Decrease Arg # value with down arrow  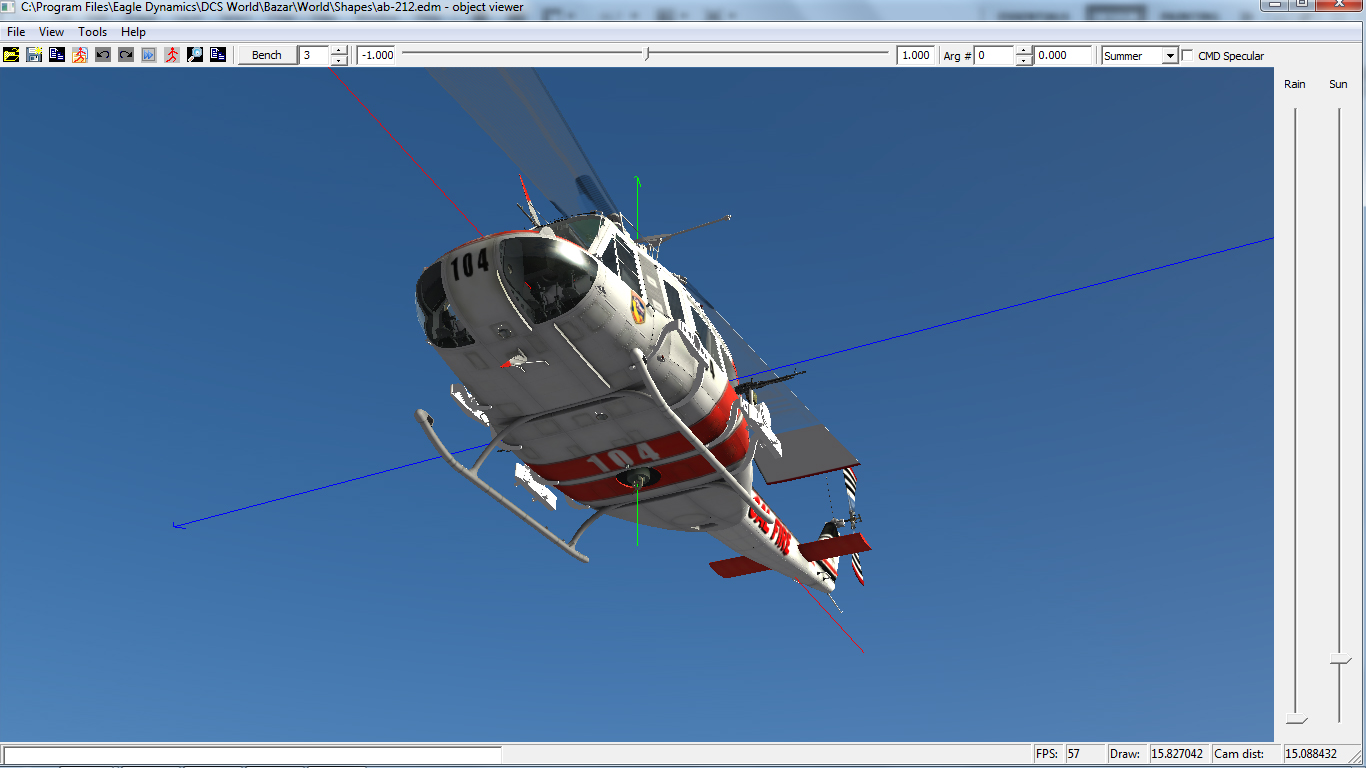[1024, 61]
